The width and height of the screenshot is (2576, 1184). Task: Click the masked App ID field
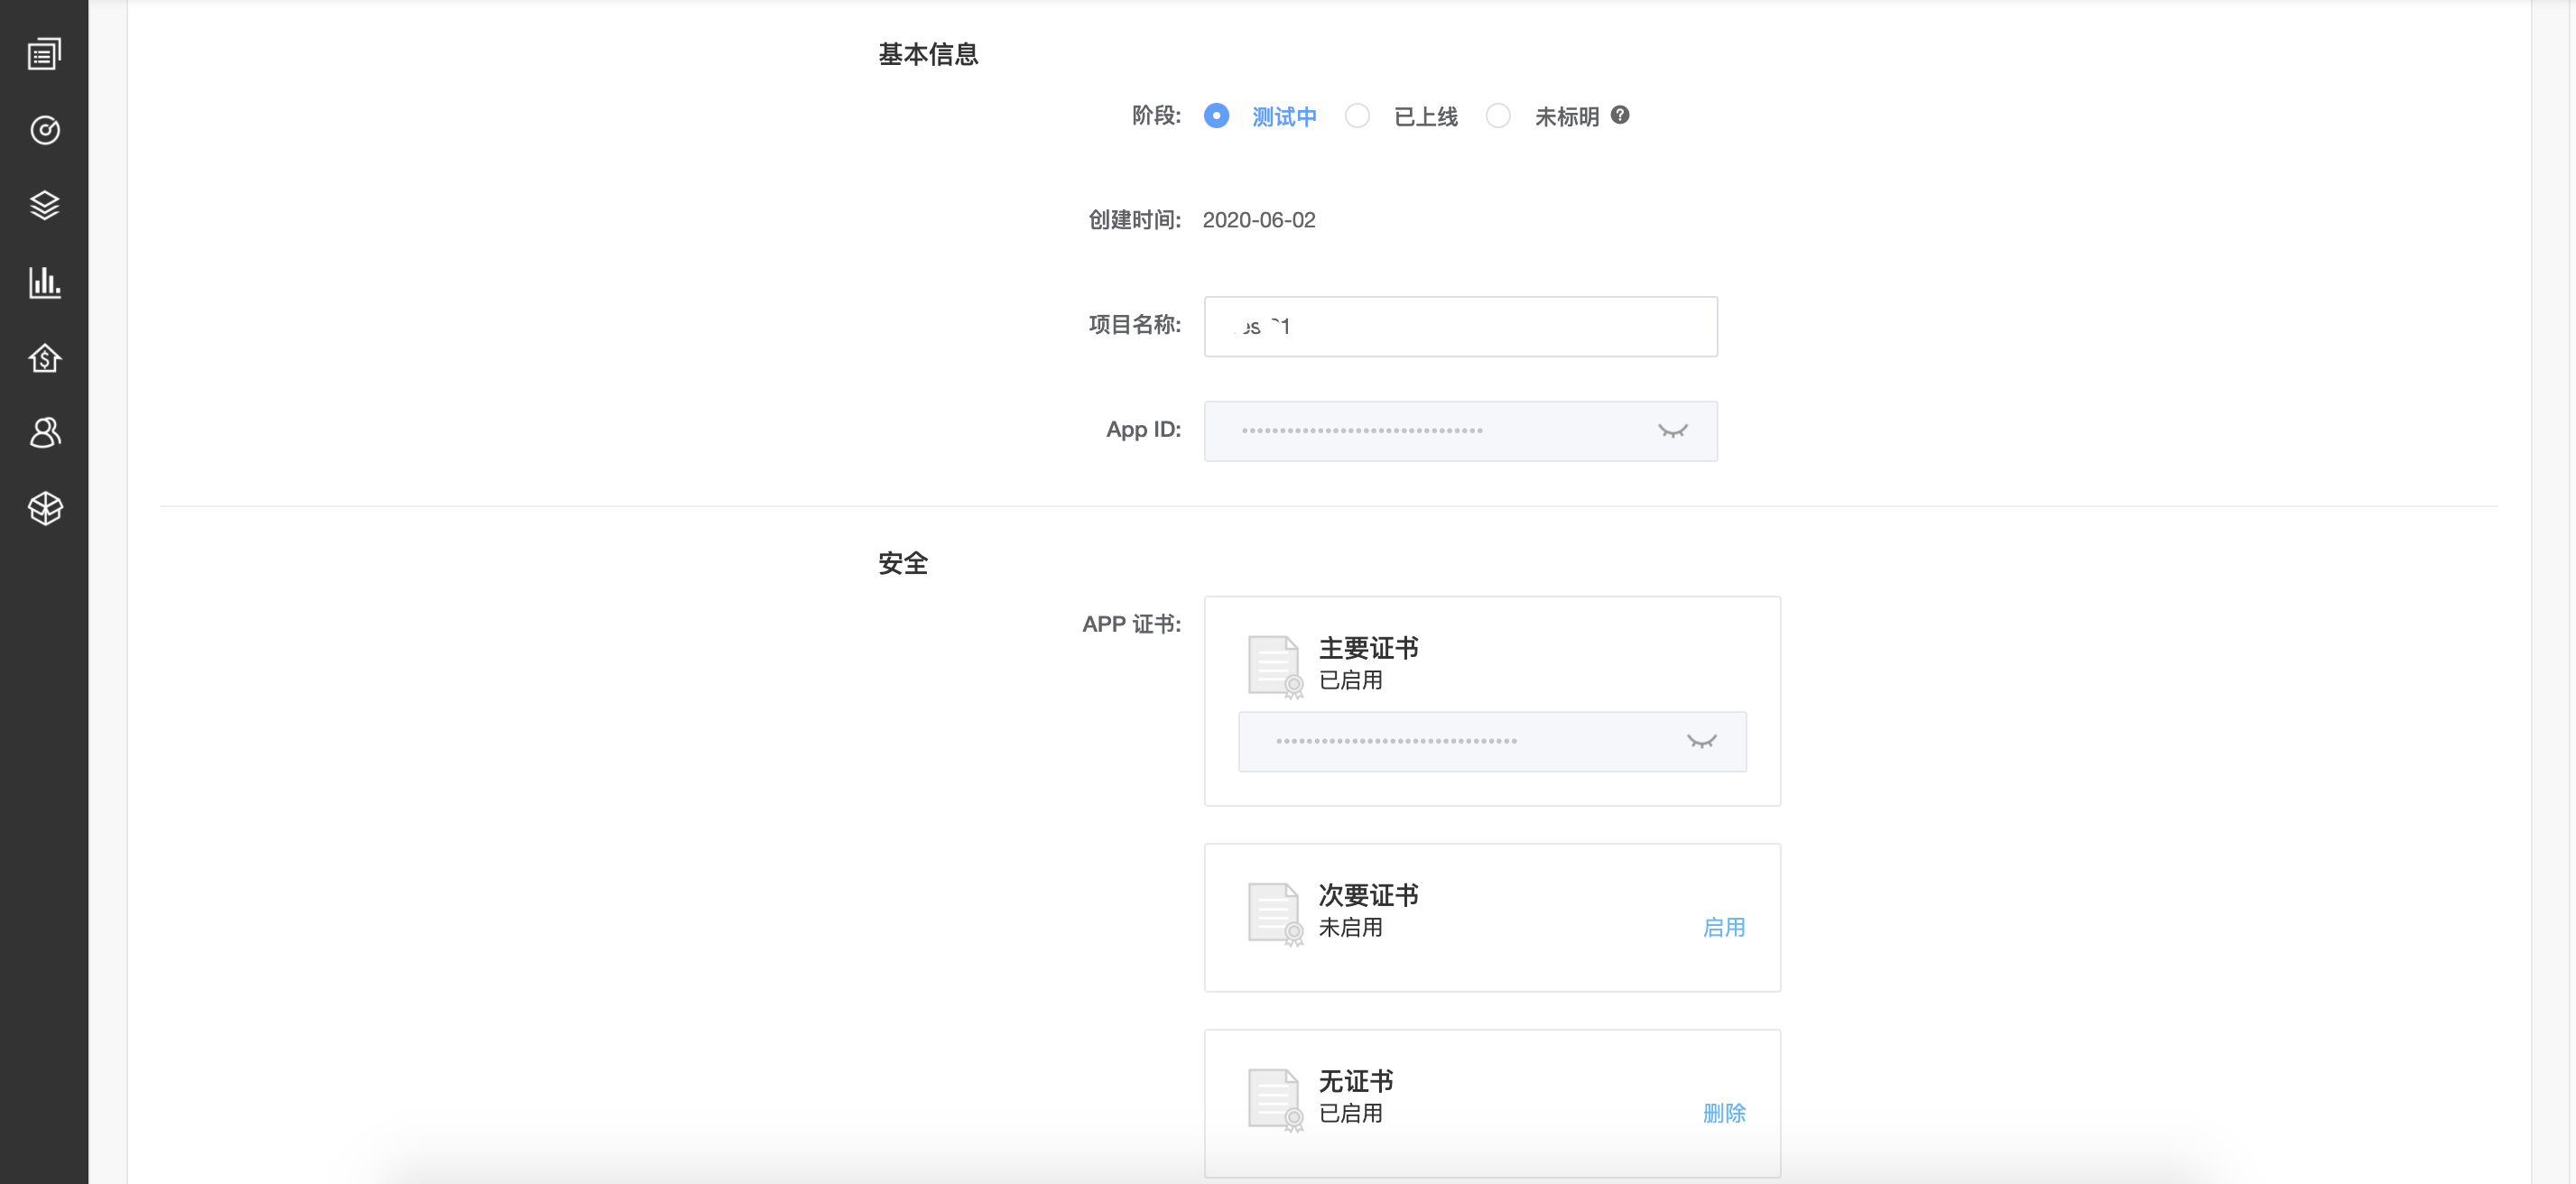tap(1420, 431)
